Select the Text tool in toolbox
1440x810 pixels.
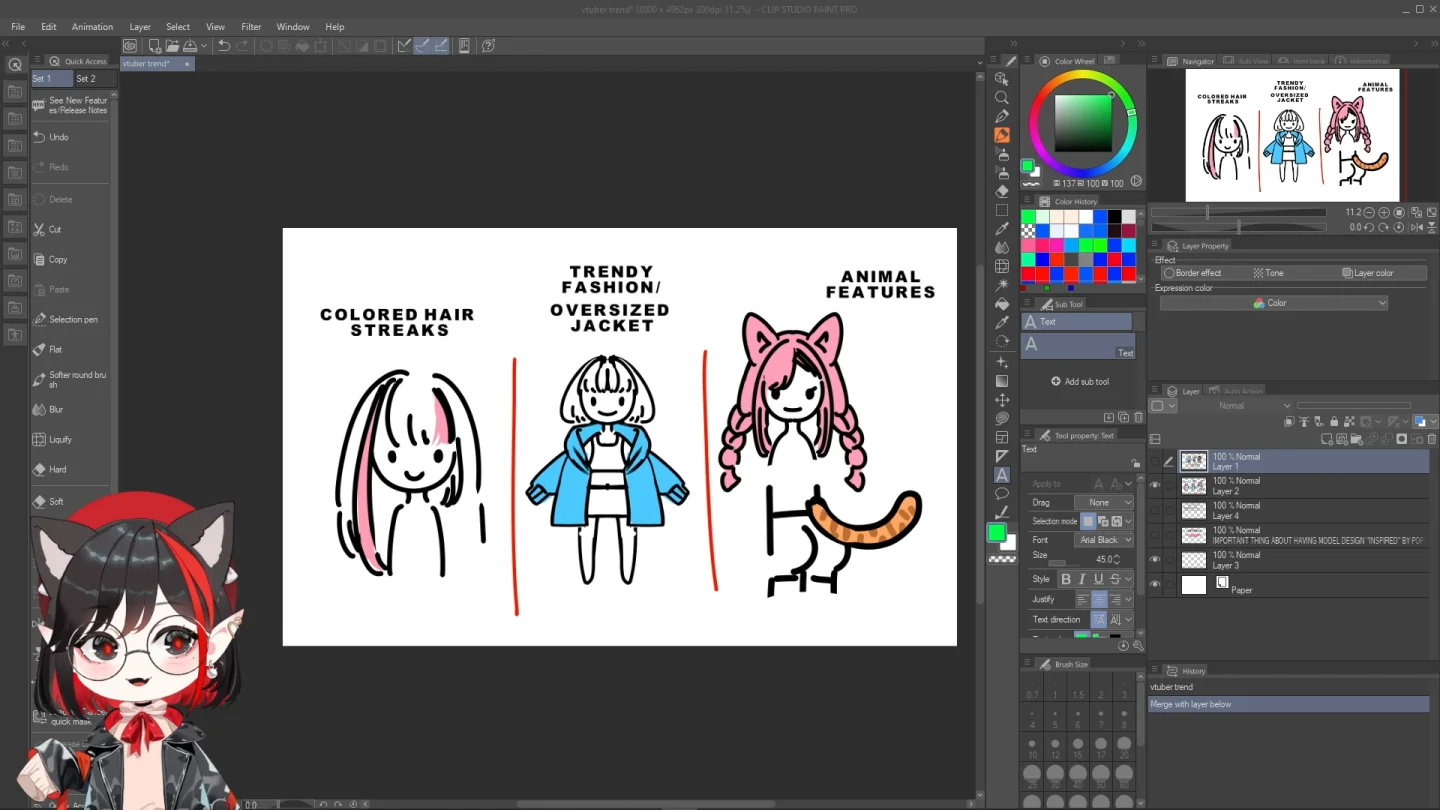[x=1002, y=475]
